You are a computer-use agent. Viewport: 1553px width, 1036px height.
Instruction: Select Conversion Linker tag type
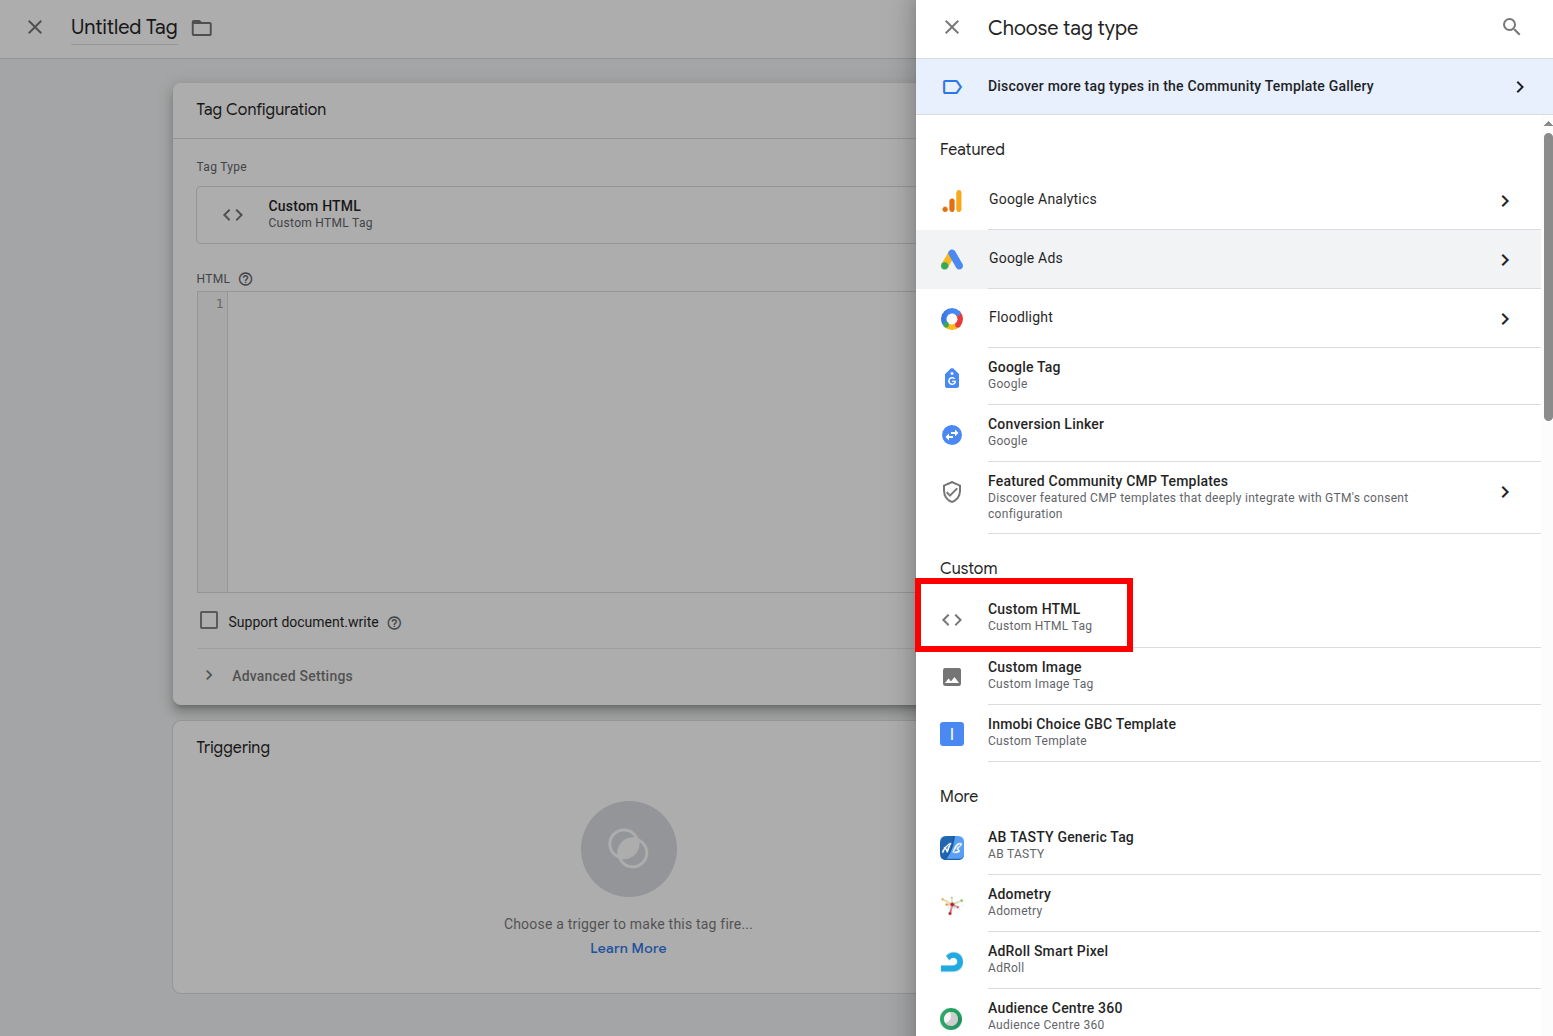[x=1228, y=433]
